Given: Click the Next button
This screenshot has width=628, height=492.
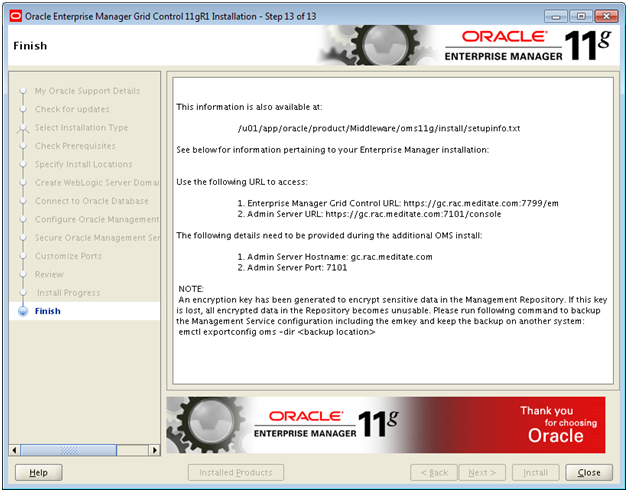Looking at the screenshot, I should coord(482,472).
